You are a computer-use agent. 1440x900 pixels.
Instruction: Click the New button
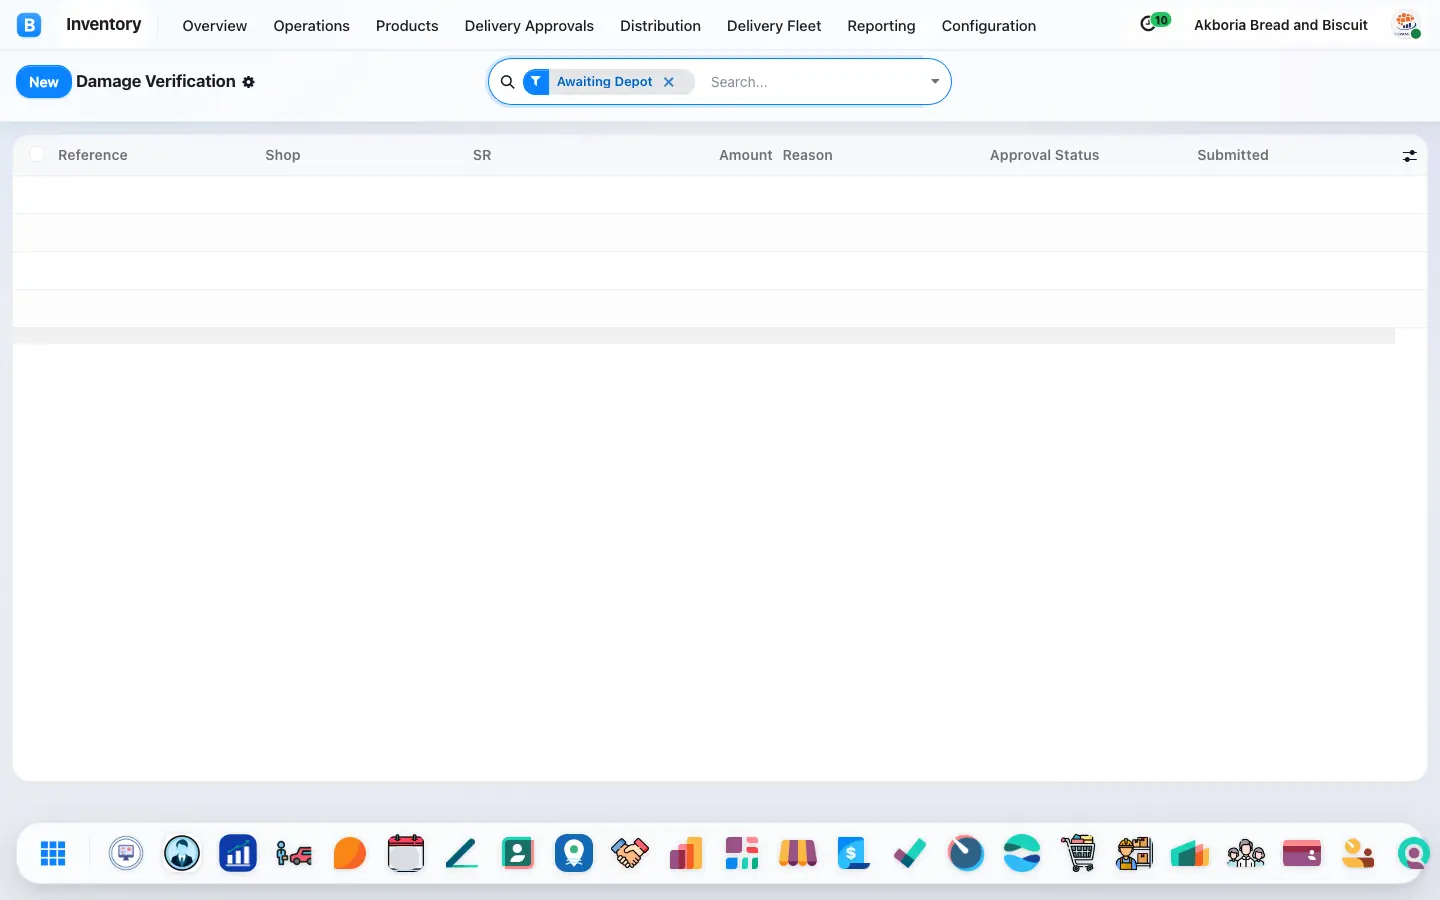[x=44, y=82]
